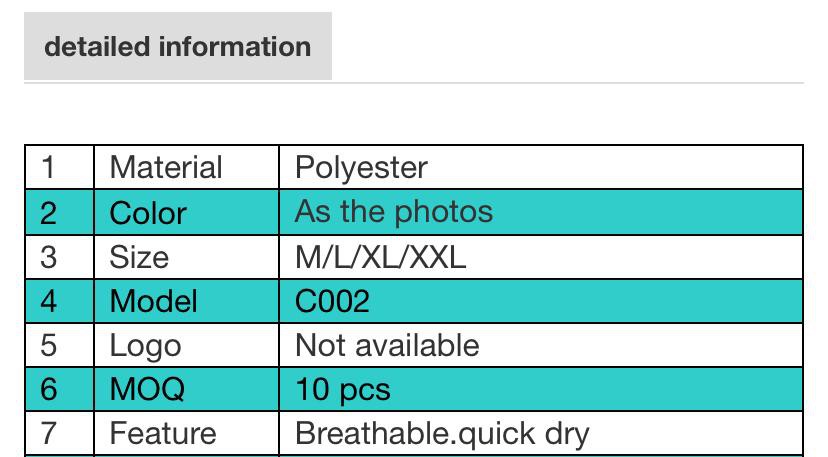The width and height of the screenshot is (828, 457).
Task: Open the detailed information tab
Action: 178,47
